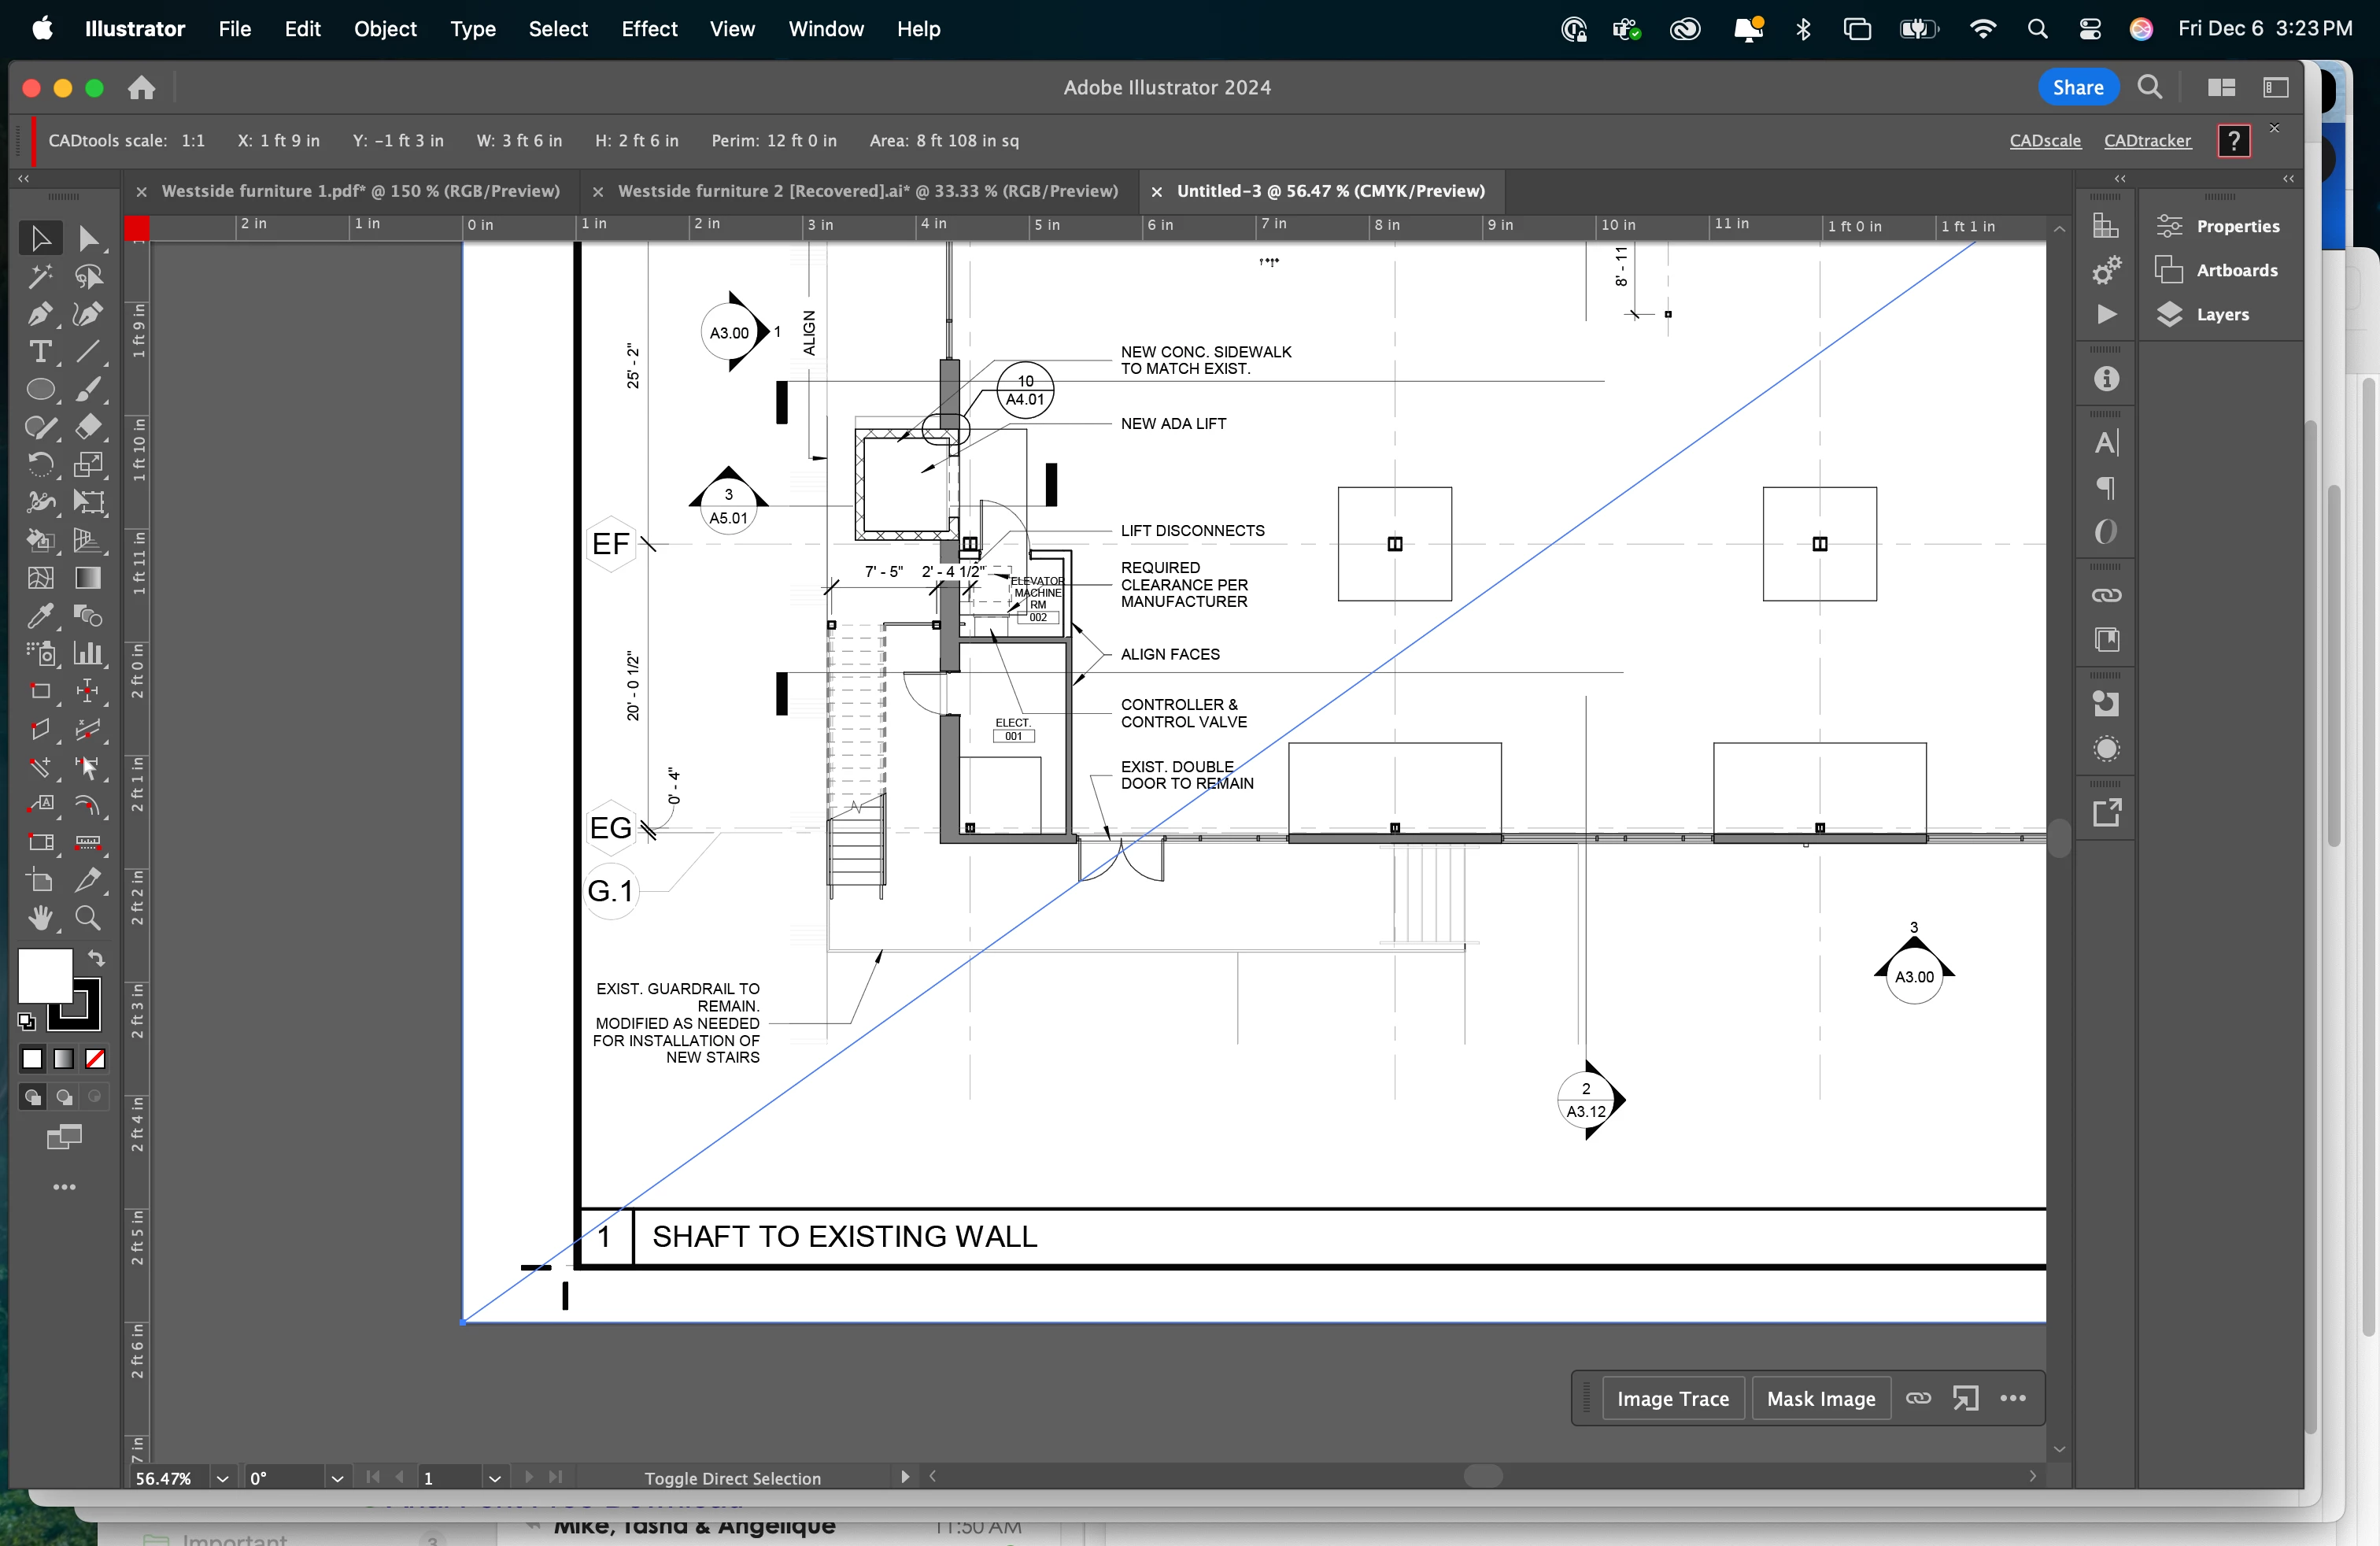Viewport: 2380px width, 1546px height.
Task: Open the Effect menu
Action: [x=648, y=29]
